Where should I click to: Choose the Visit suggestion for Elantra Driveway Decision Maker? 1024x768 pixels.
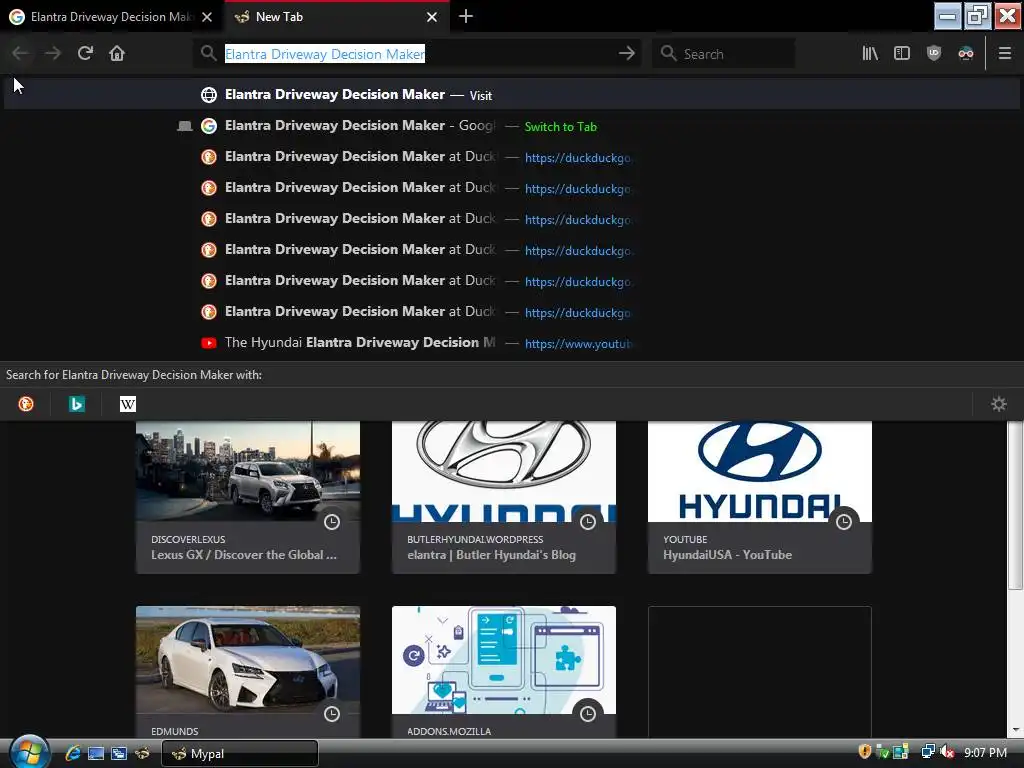[512, 95]
